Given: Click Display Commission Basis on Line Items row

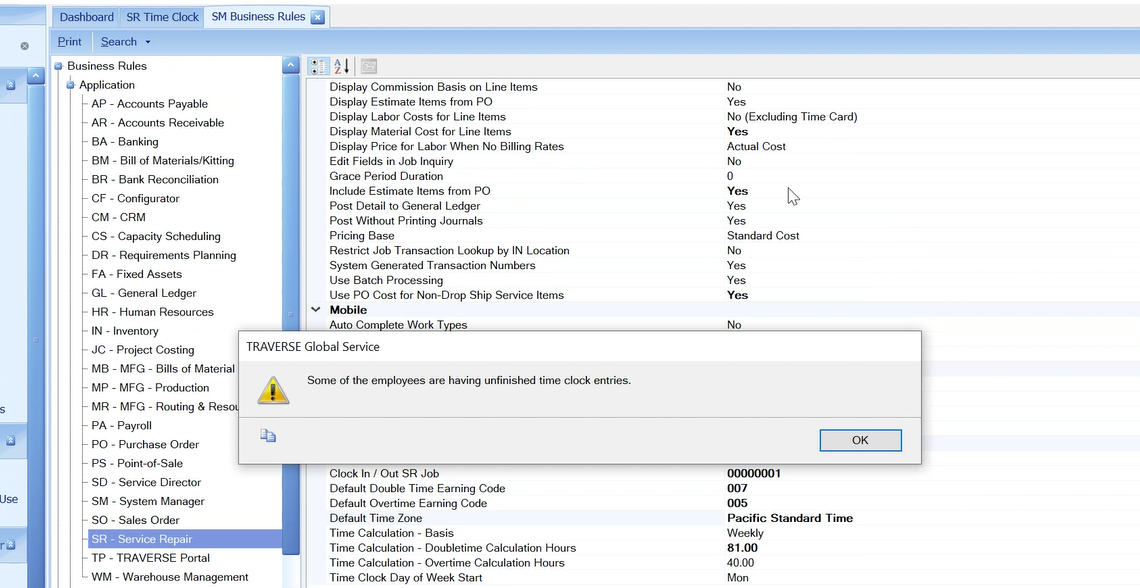Looking at the screenshot, I should coord(723,86).
